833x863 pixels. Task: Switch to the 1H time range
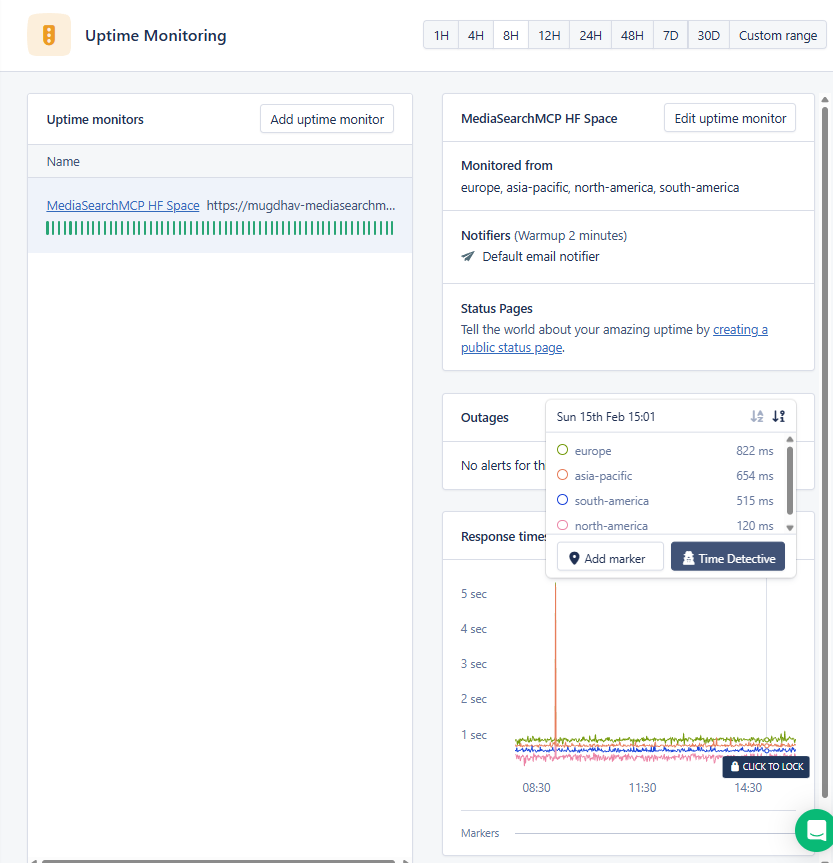pyautogui.click(x=441, y=35)
